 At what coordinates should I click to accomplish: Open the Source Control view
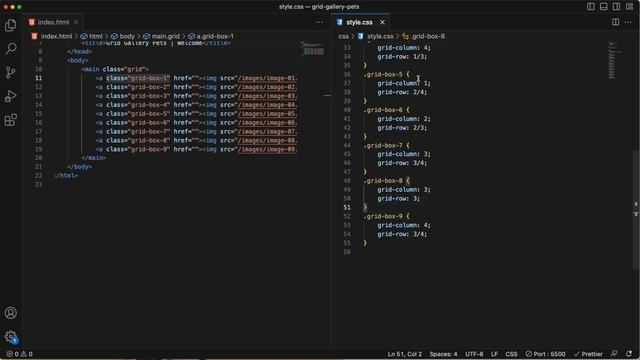tap(11, 73)
